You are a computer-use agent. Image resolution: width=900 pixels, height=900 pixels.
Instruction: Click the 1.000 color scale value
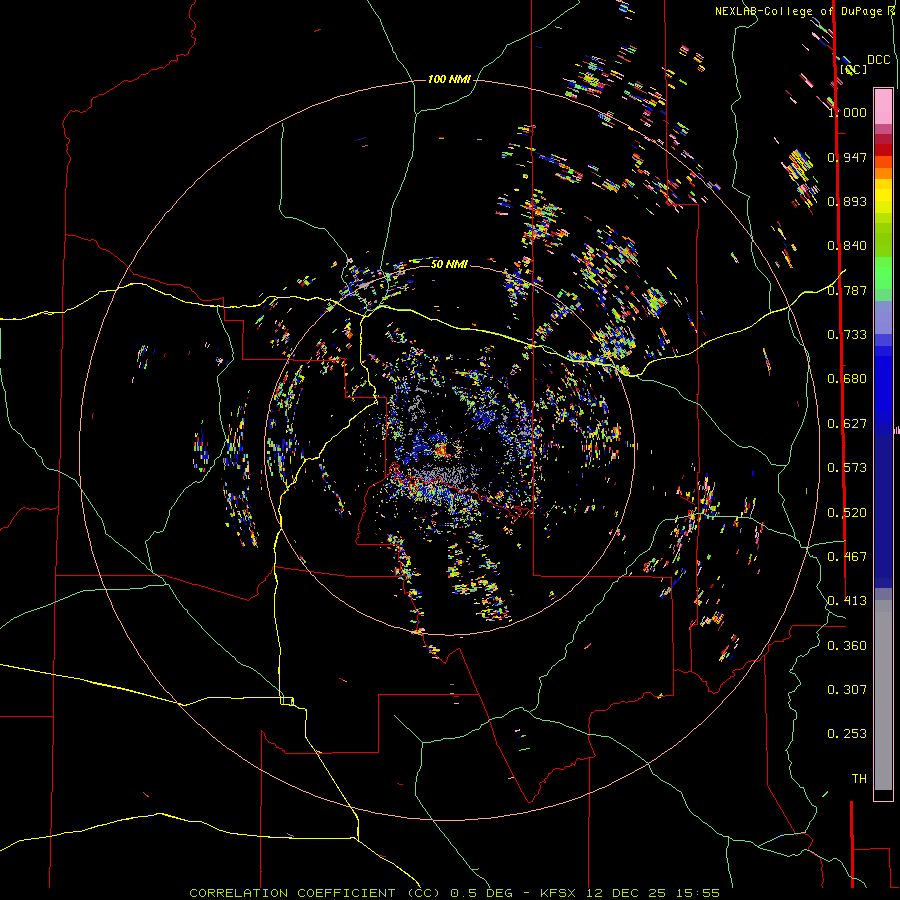847,112
